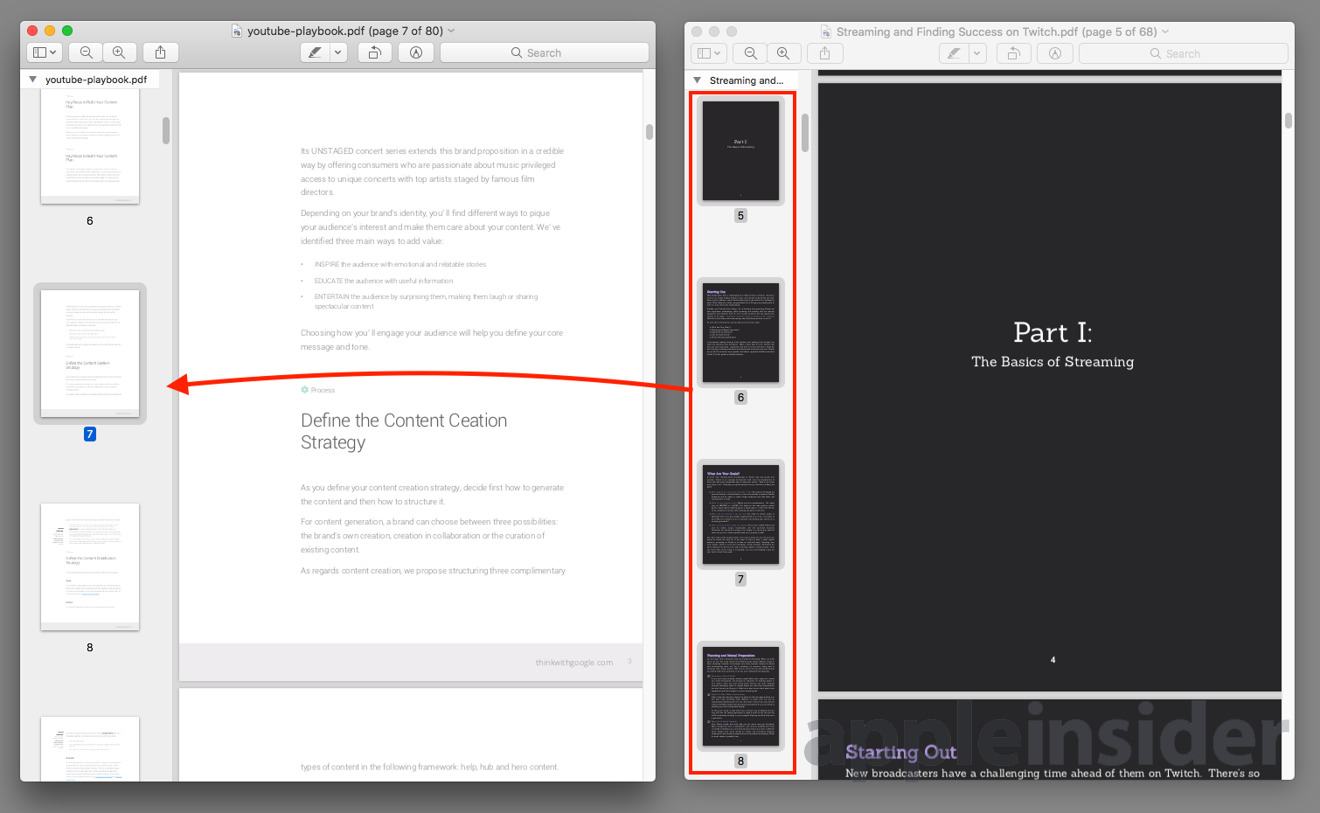Viewport: 1320px width, 813px height.
Task: Zoom out on youtube-playbook.pdf
Action: coord(86,52)
